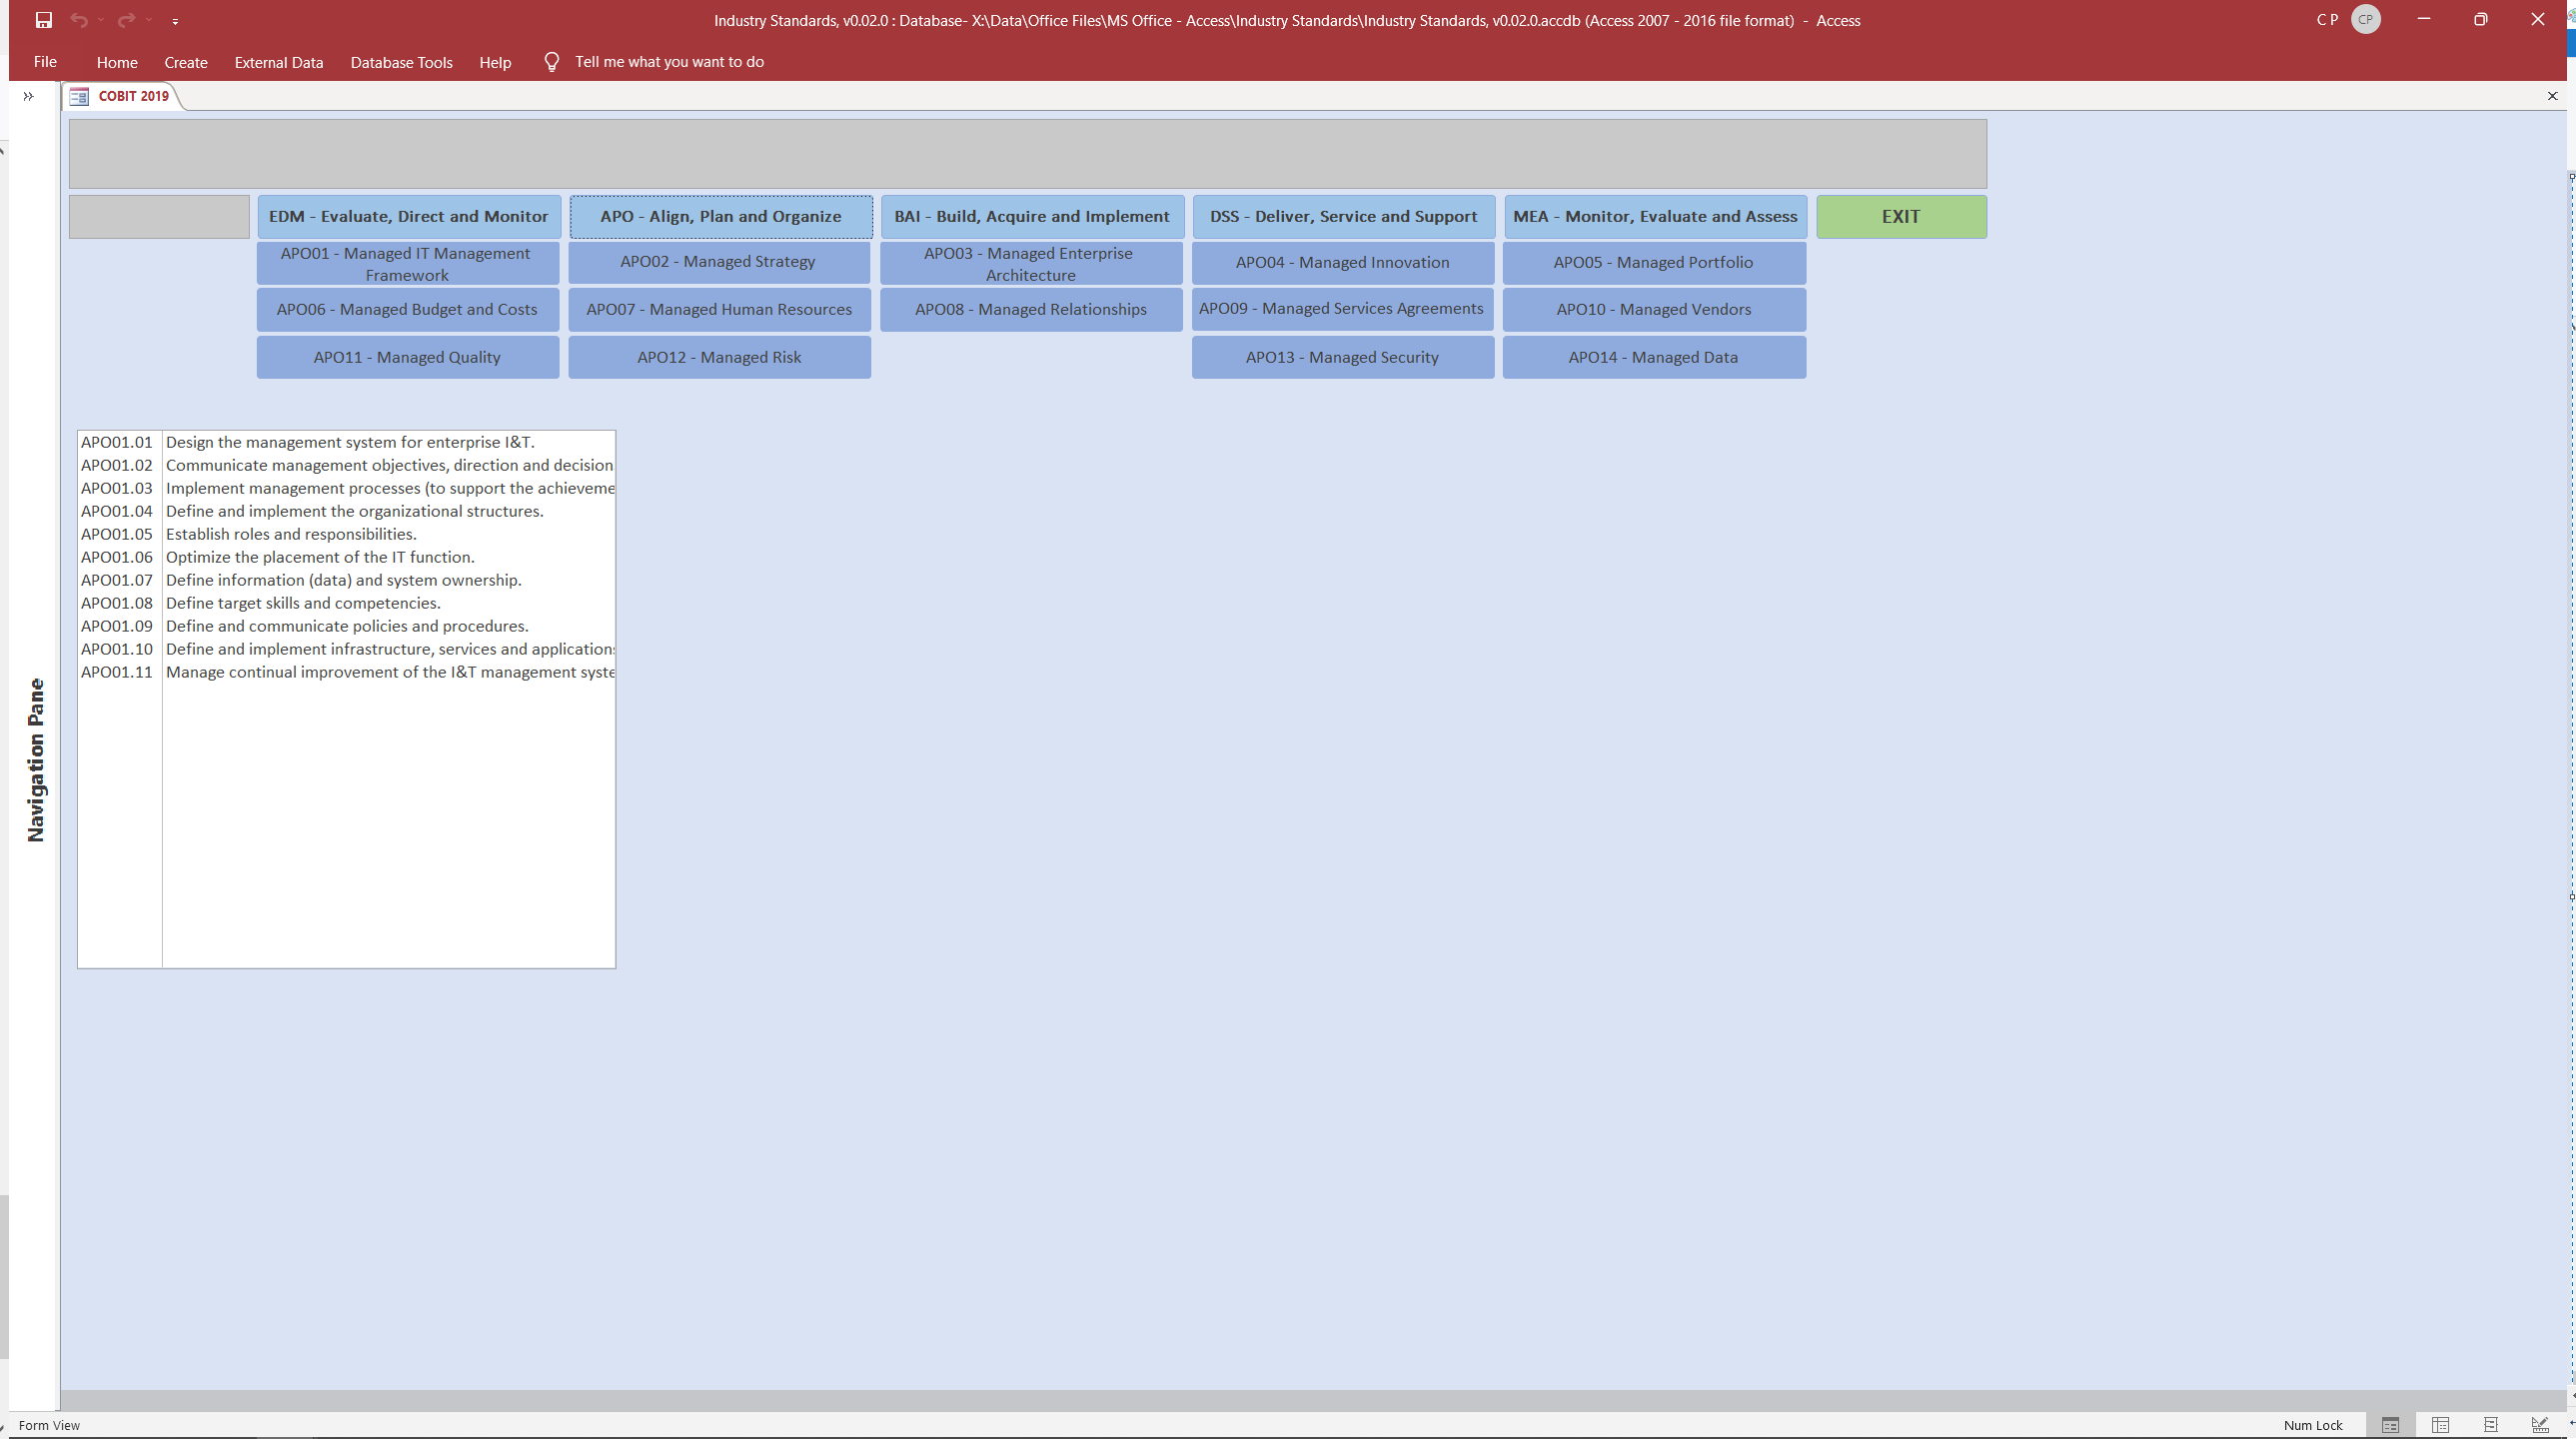Switch to Design View in status bar

point(2540,1425)
